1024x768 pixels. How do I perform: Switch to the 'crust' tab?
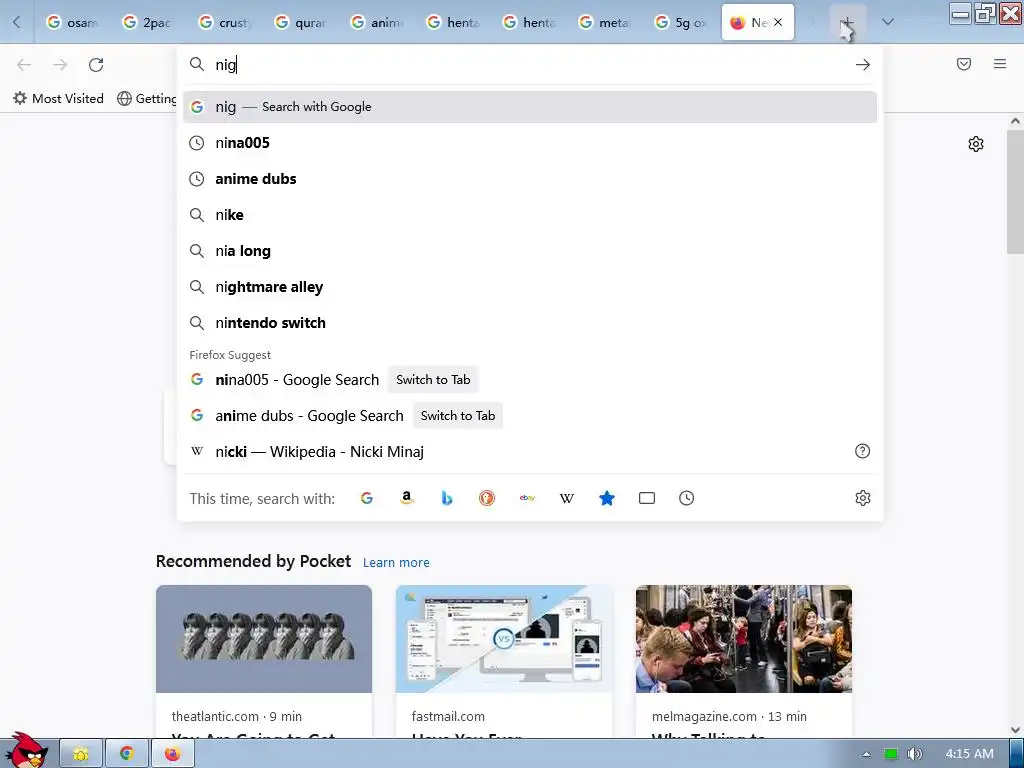[224, 22]
